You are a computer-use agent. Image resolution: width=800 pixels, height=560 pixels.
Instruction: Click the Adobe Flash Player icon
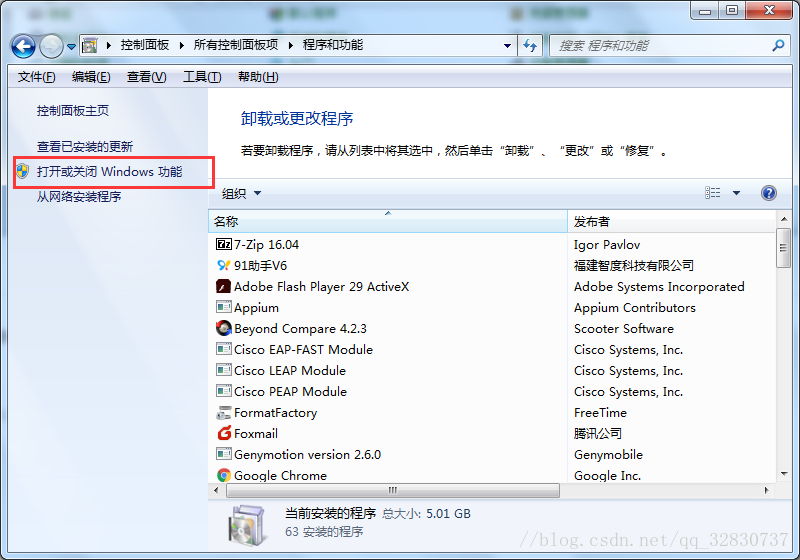223,286
